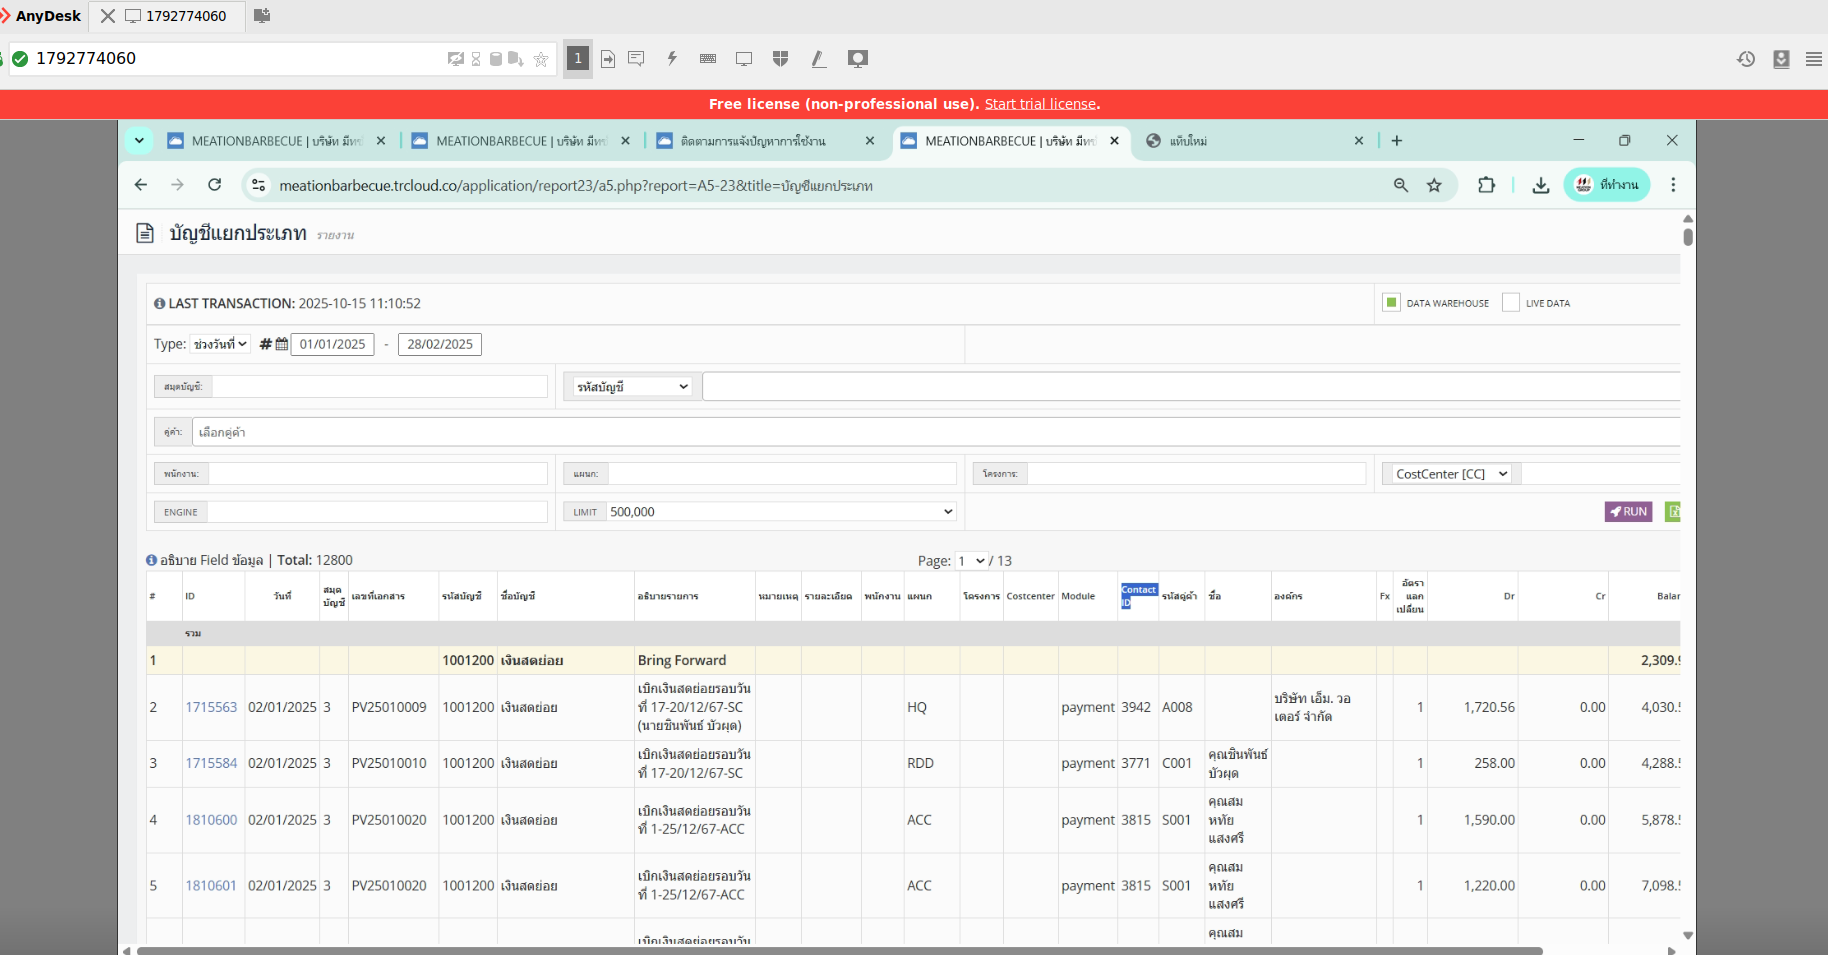Open the AnyDesk keyboard settings icon
This screenshot has height=955, width=1828.
708,59
